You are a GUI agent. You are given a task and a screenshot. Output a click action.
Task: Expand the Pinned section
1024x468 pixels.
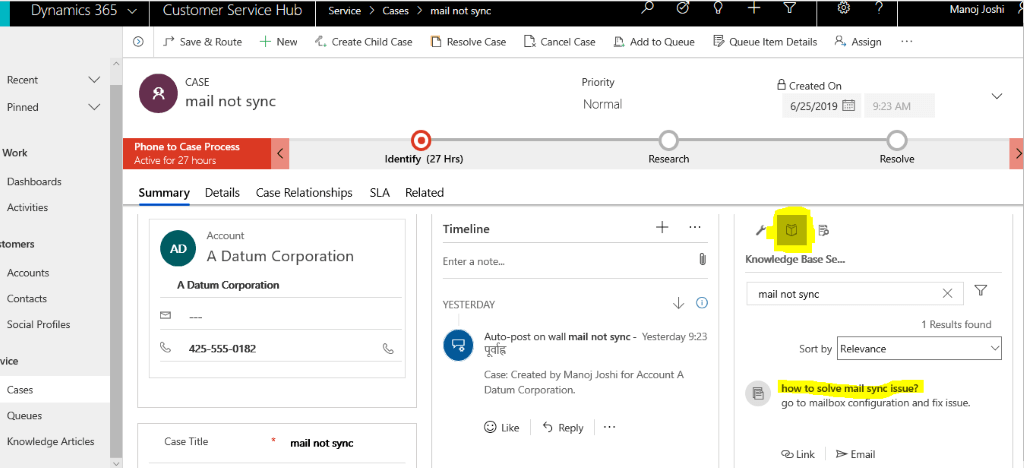(94, 107)
